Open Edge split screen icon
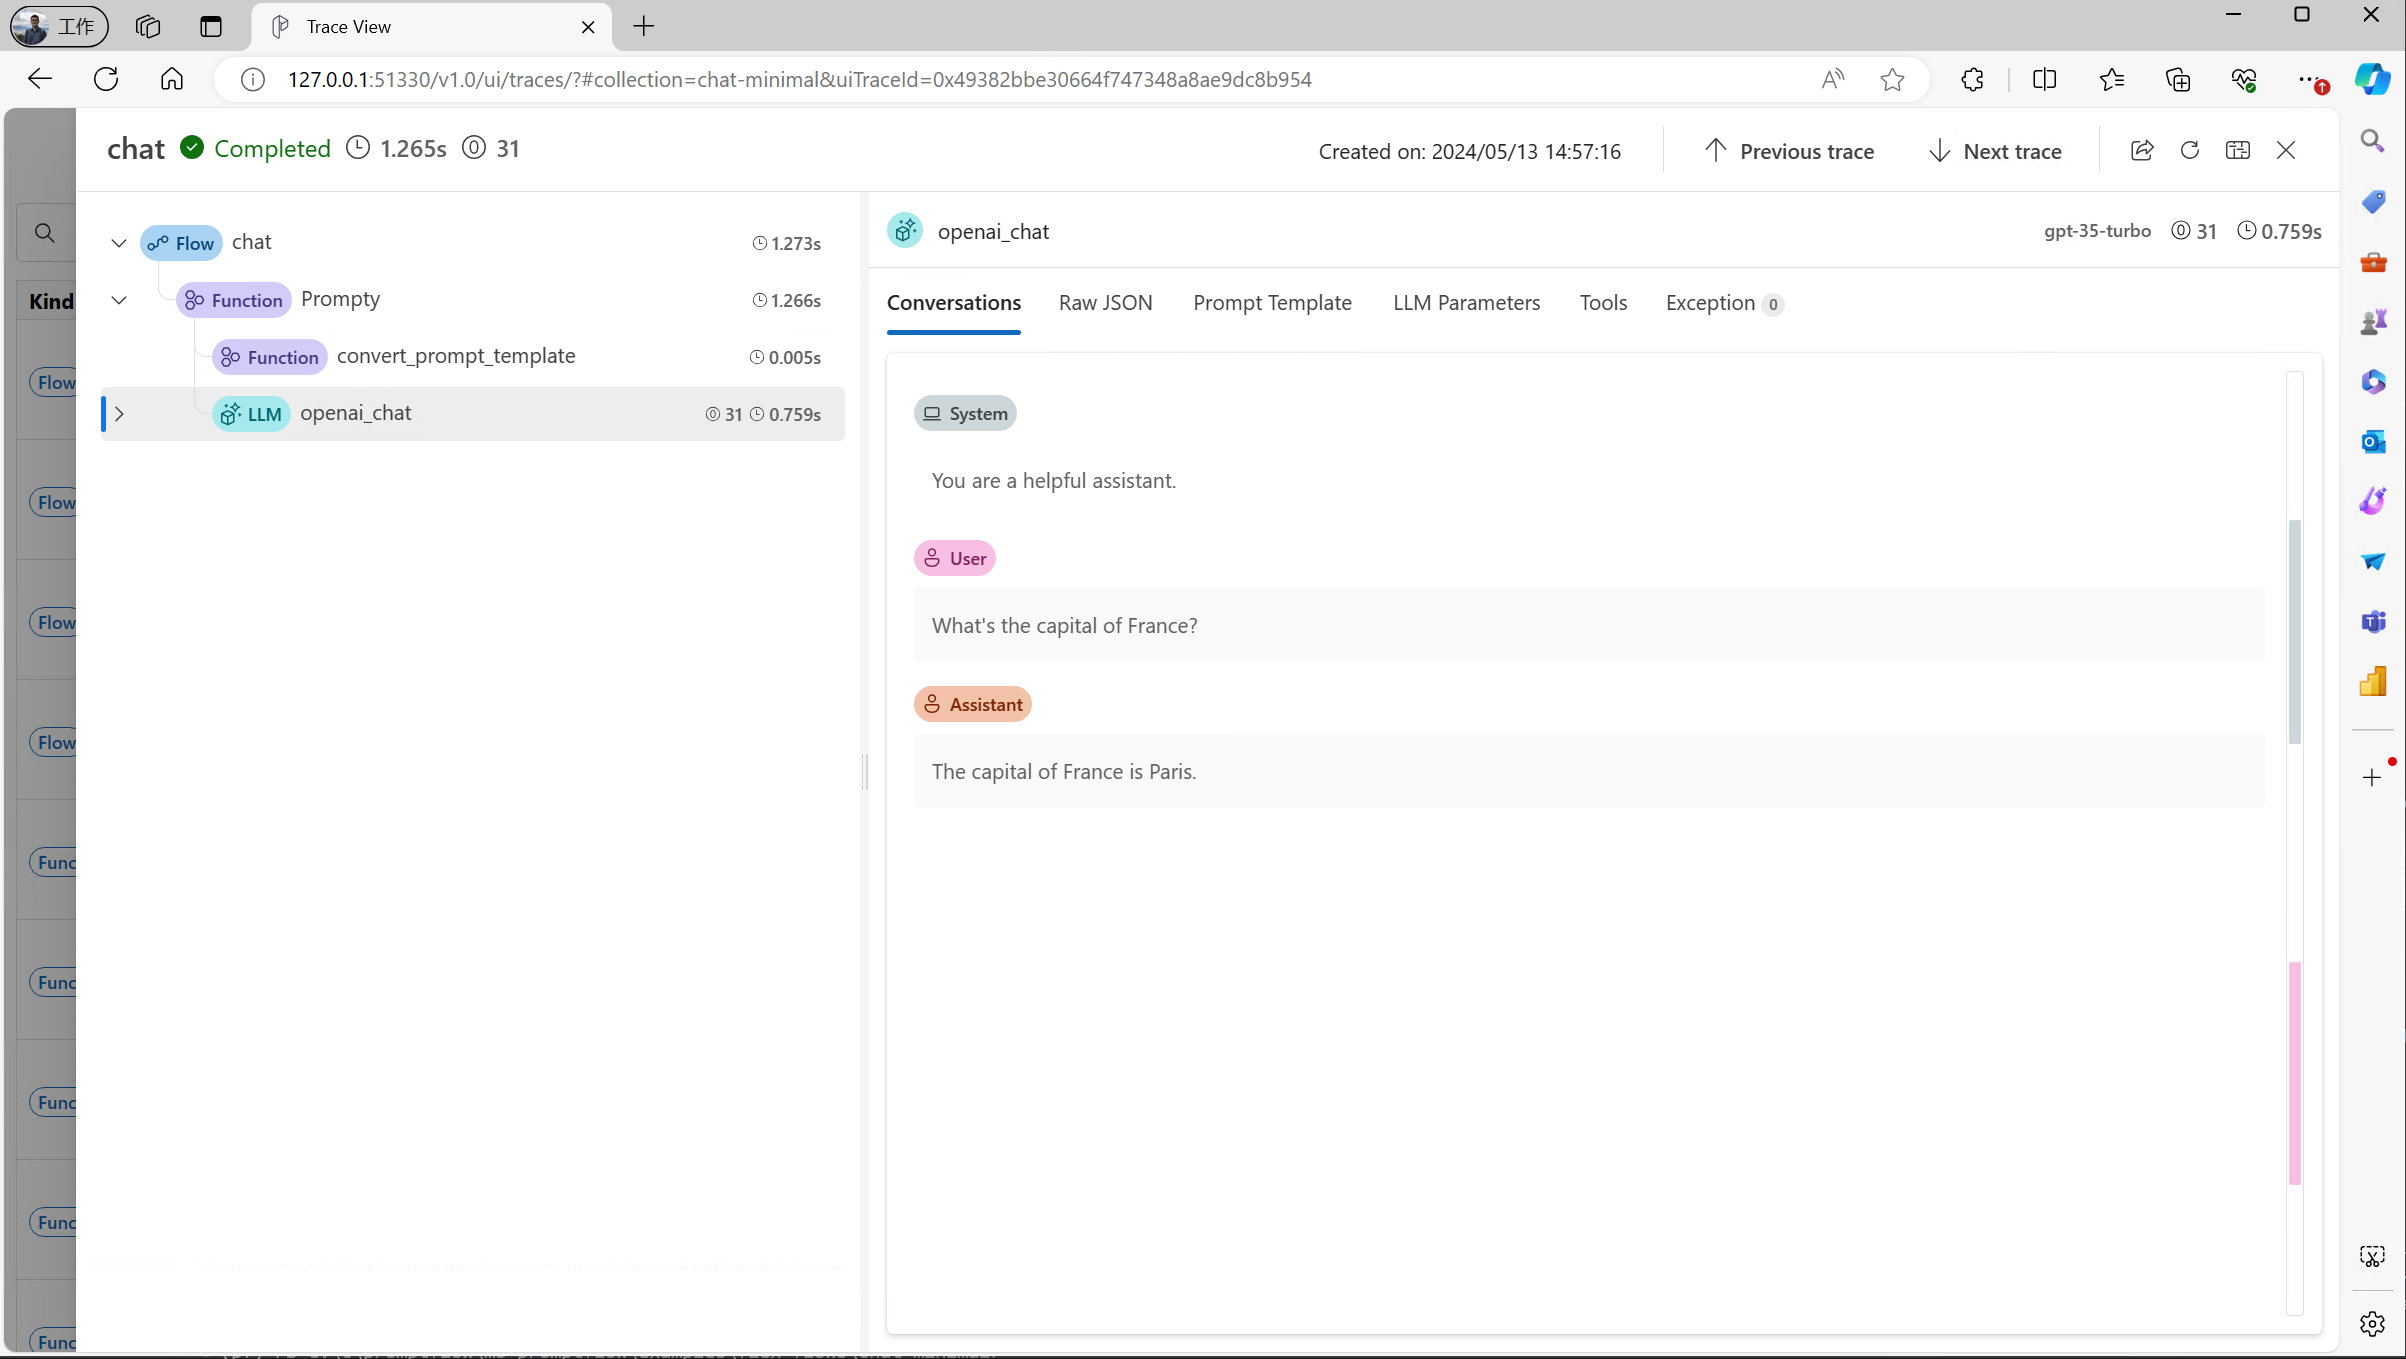Viewport: 2406px width, 1359px height. click(x=2044, y=80)
